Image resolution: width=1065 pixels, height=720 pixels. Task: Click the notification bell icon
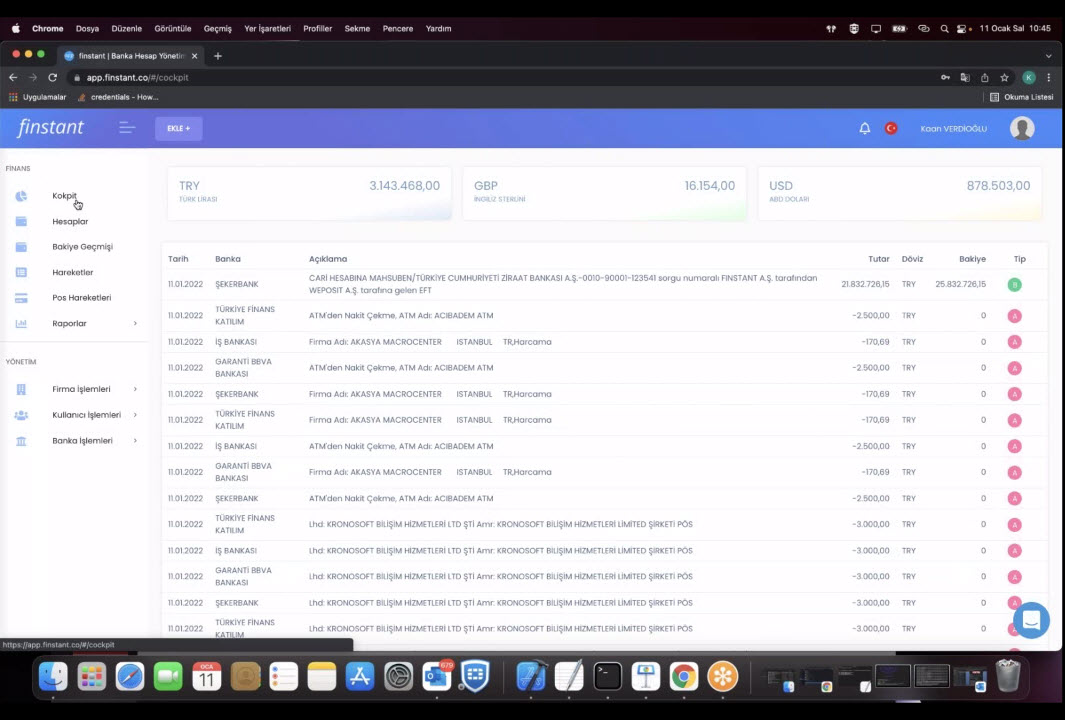pos(864,129)
